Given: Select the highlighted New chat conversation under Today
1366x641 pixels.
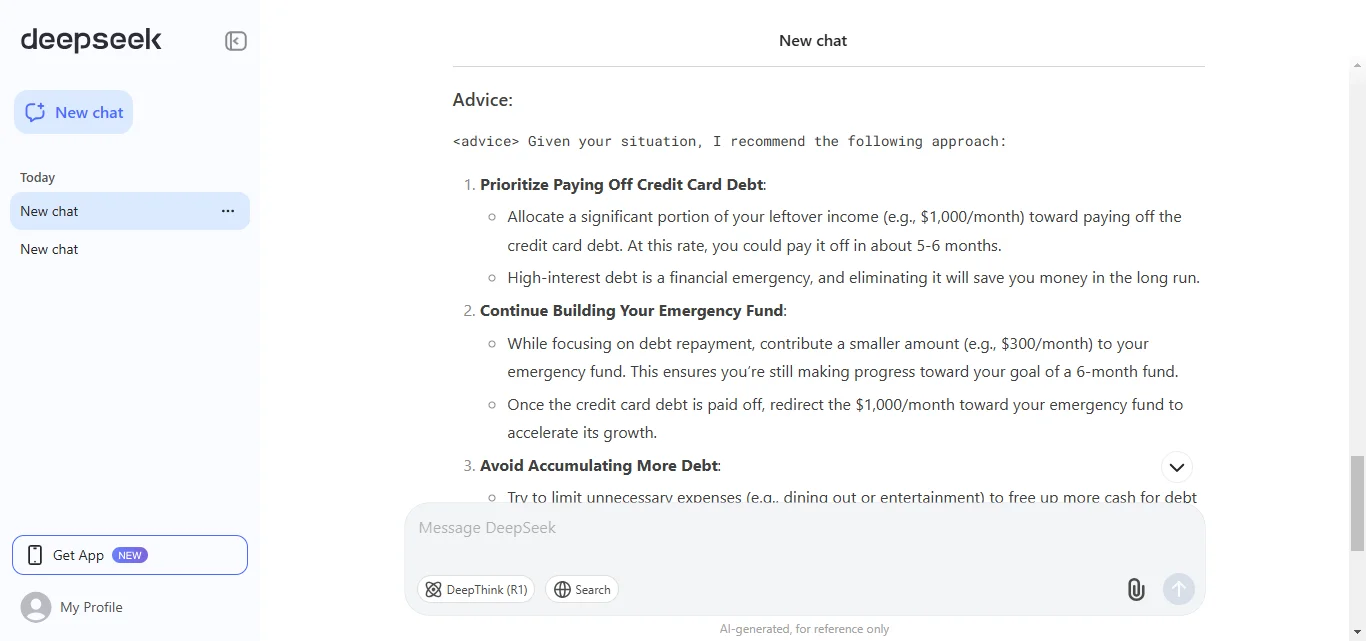Looking at the screenshot, I should 110,211.
